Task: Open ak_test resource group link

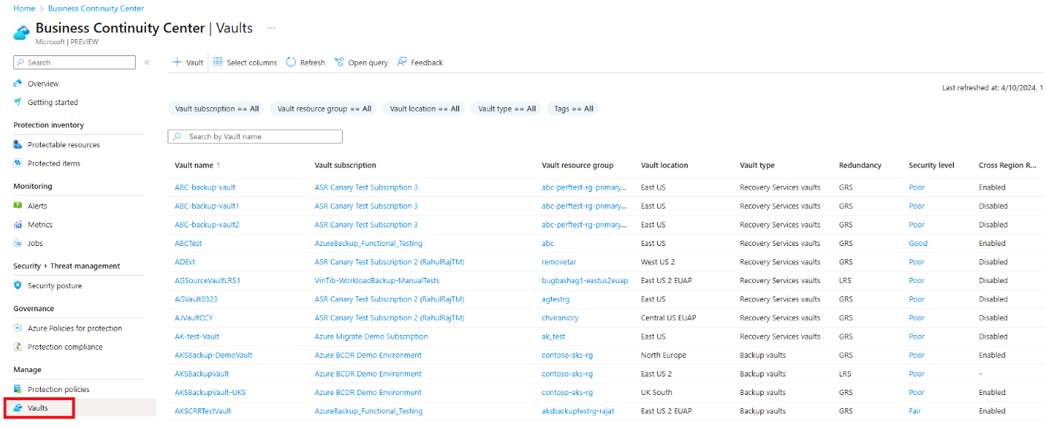Action: click(x=554, y=336)
